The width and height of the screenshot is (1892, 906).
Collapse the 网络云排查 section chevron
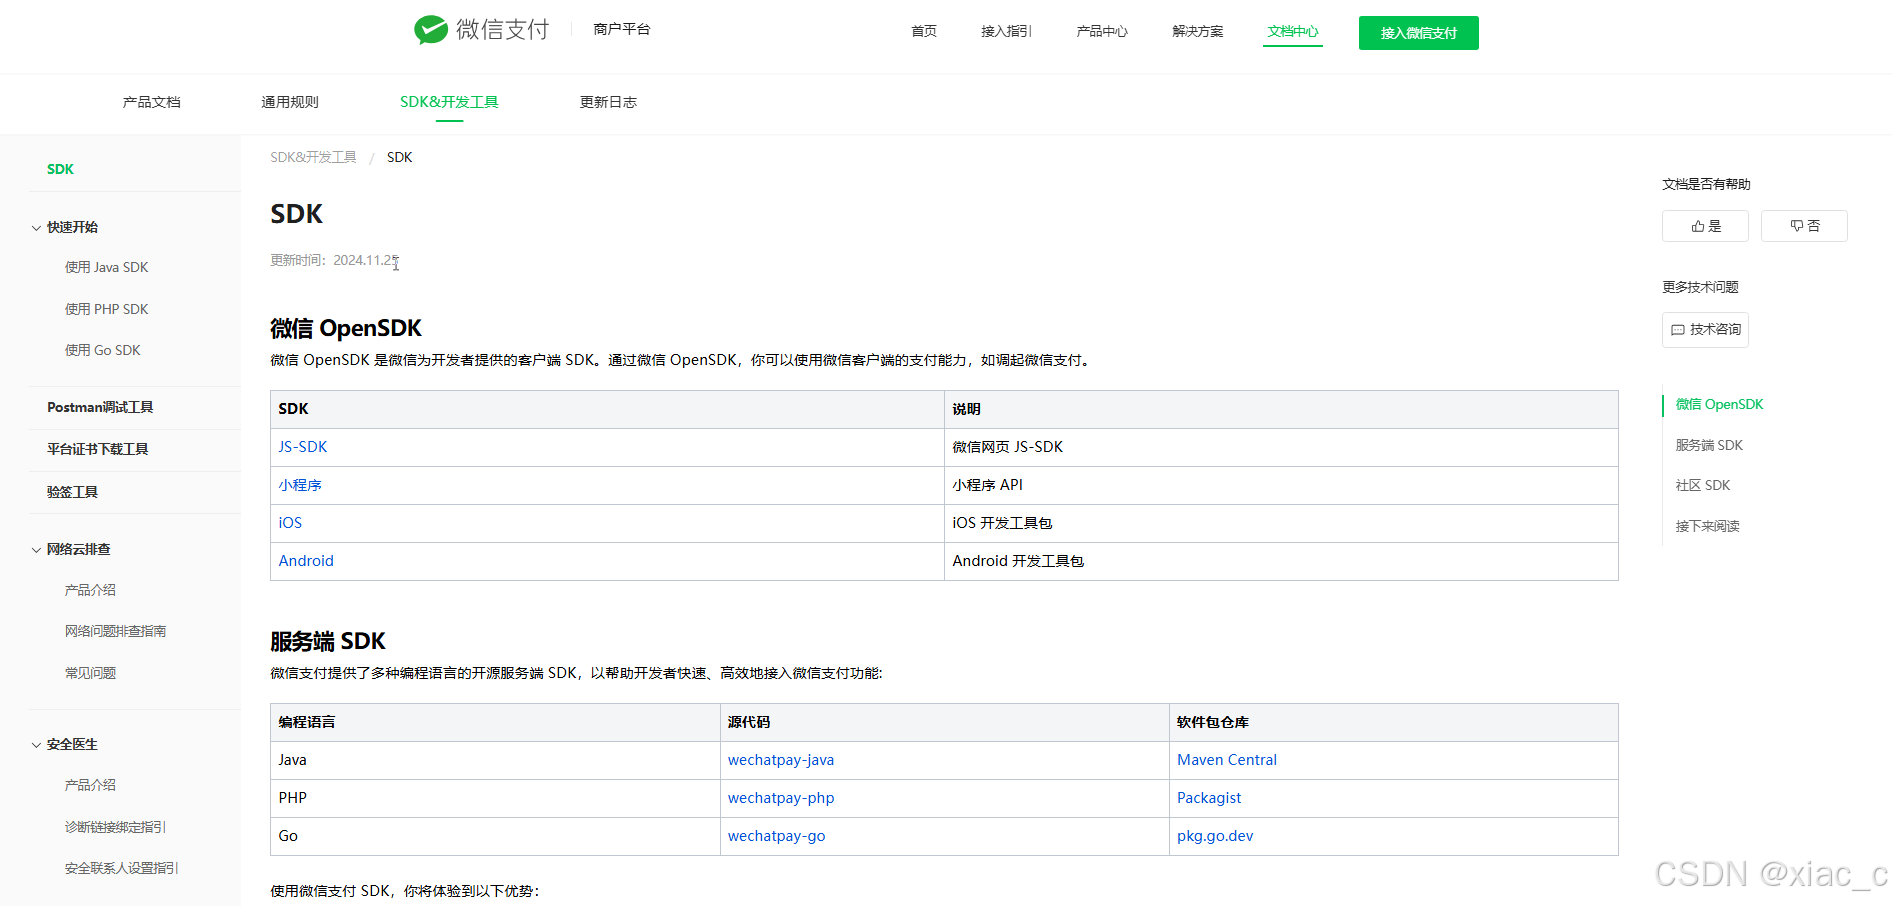point(36,550)
